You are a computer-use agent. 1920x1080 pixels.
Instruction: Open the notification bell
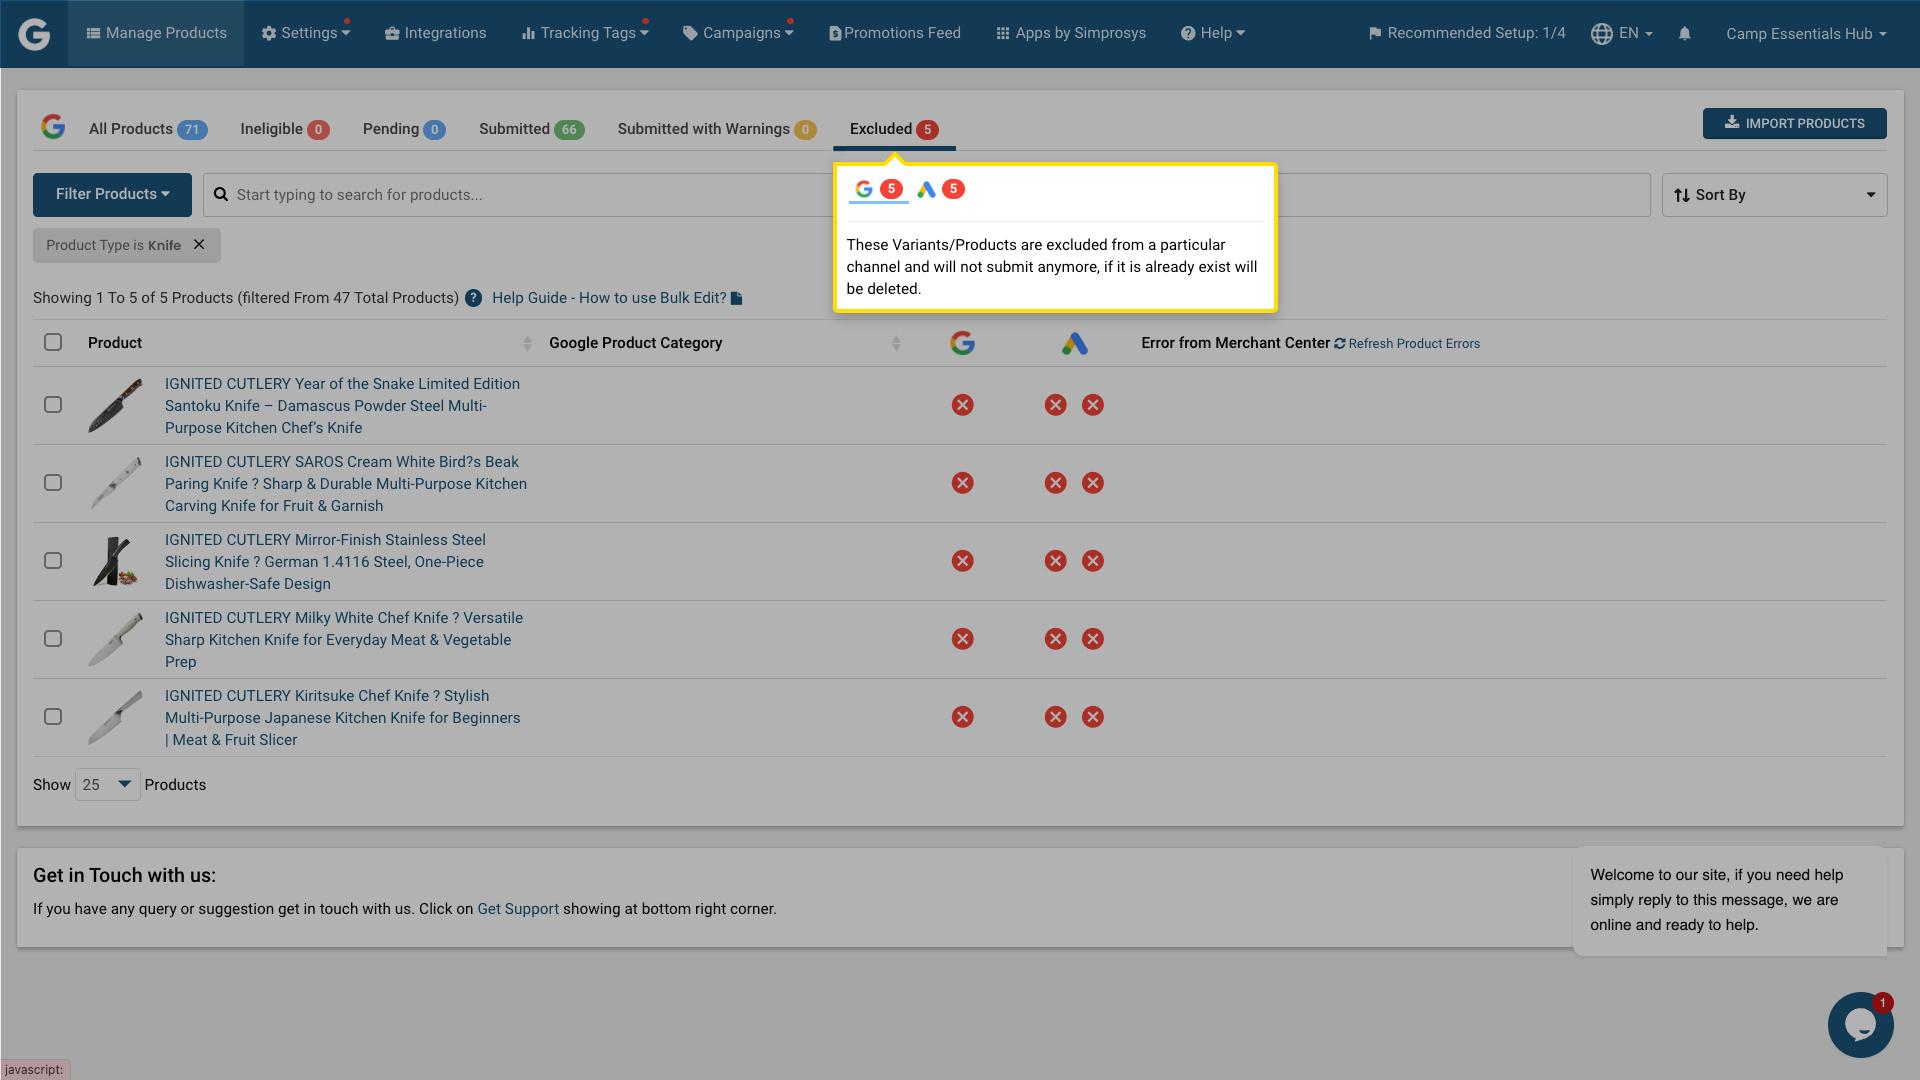(1685, 33)
